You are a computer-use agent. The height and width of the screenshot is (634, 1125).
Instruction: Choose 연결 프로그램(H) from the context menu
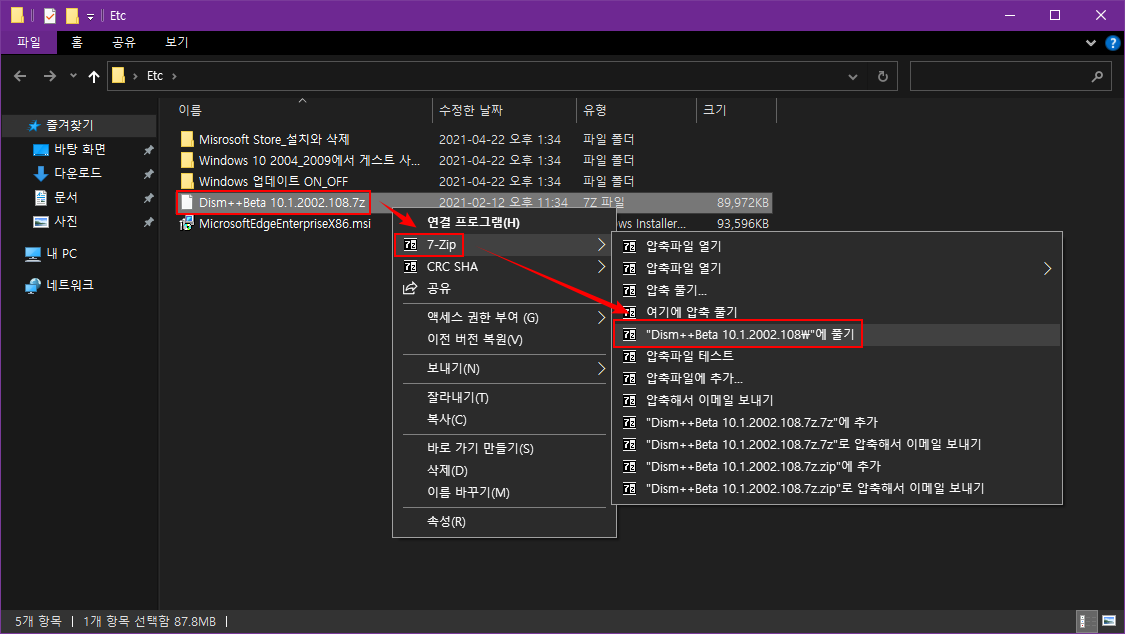pos(504,222)
